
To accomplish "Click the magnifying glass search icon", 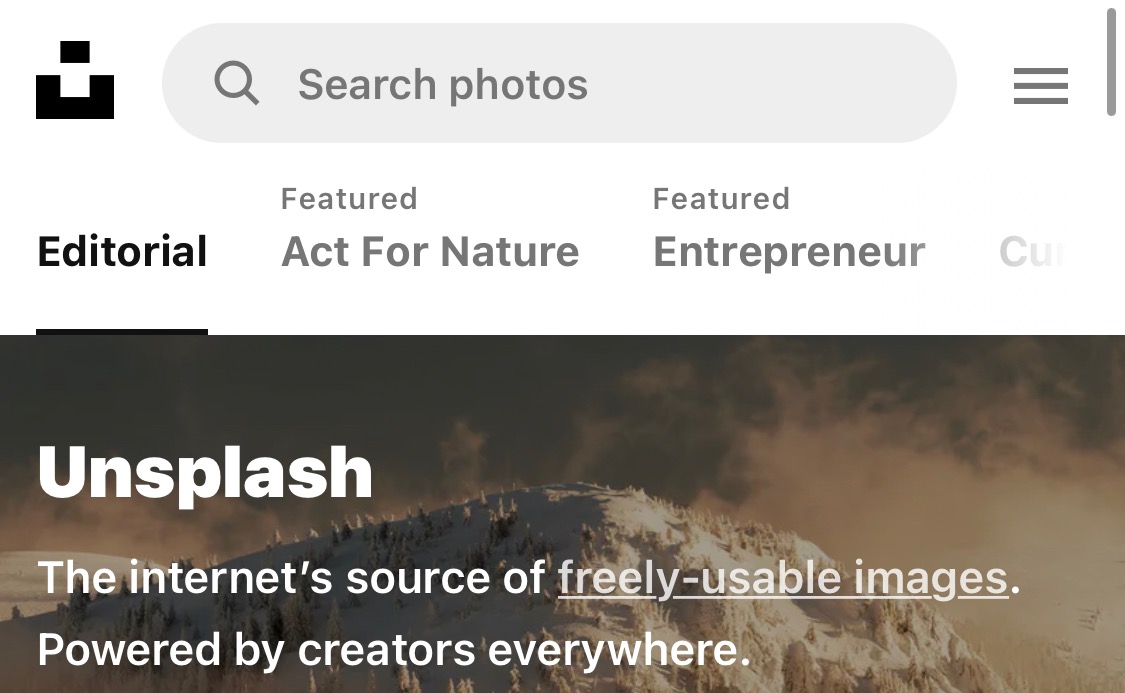I will pyautogui.click(x=237, y=84).
